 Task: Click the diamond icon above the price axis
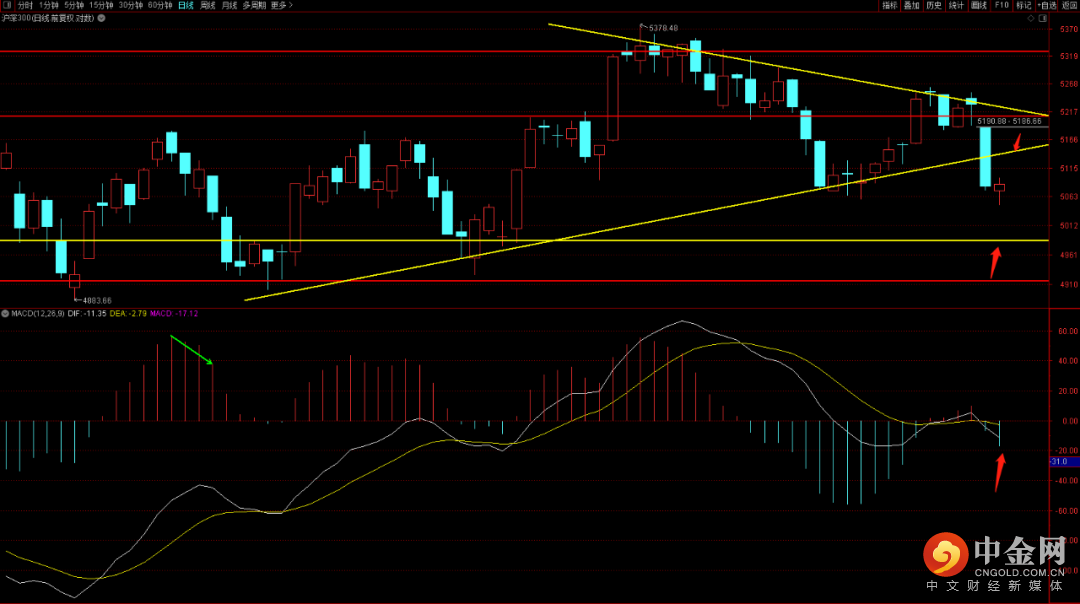tap(1030, 19)
